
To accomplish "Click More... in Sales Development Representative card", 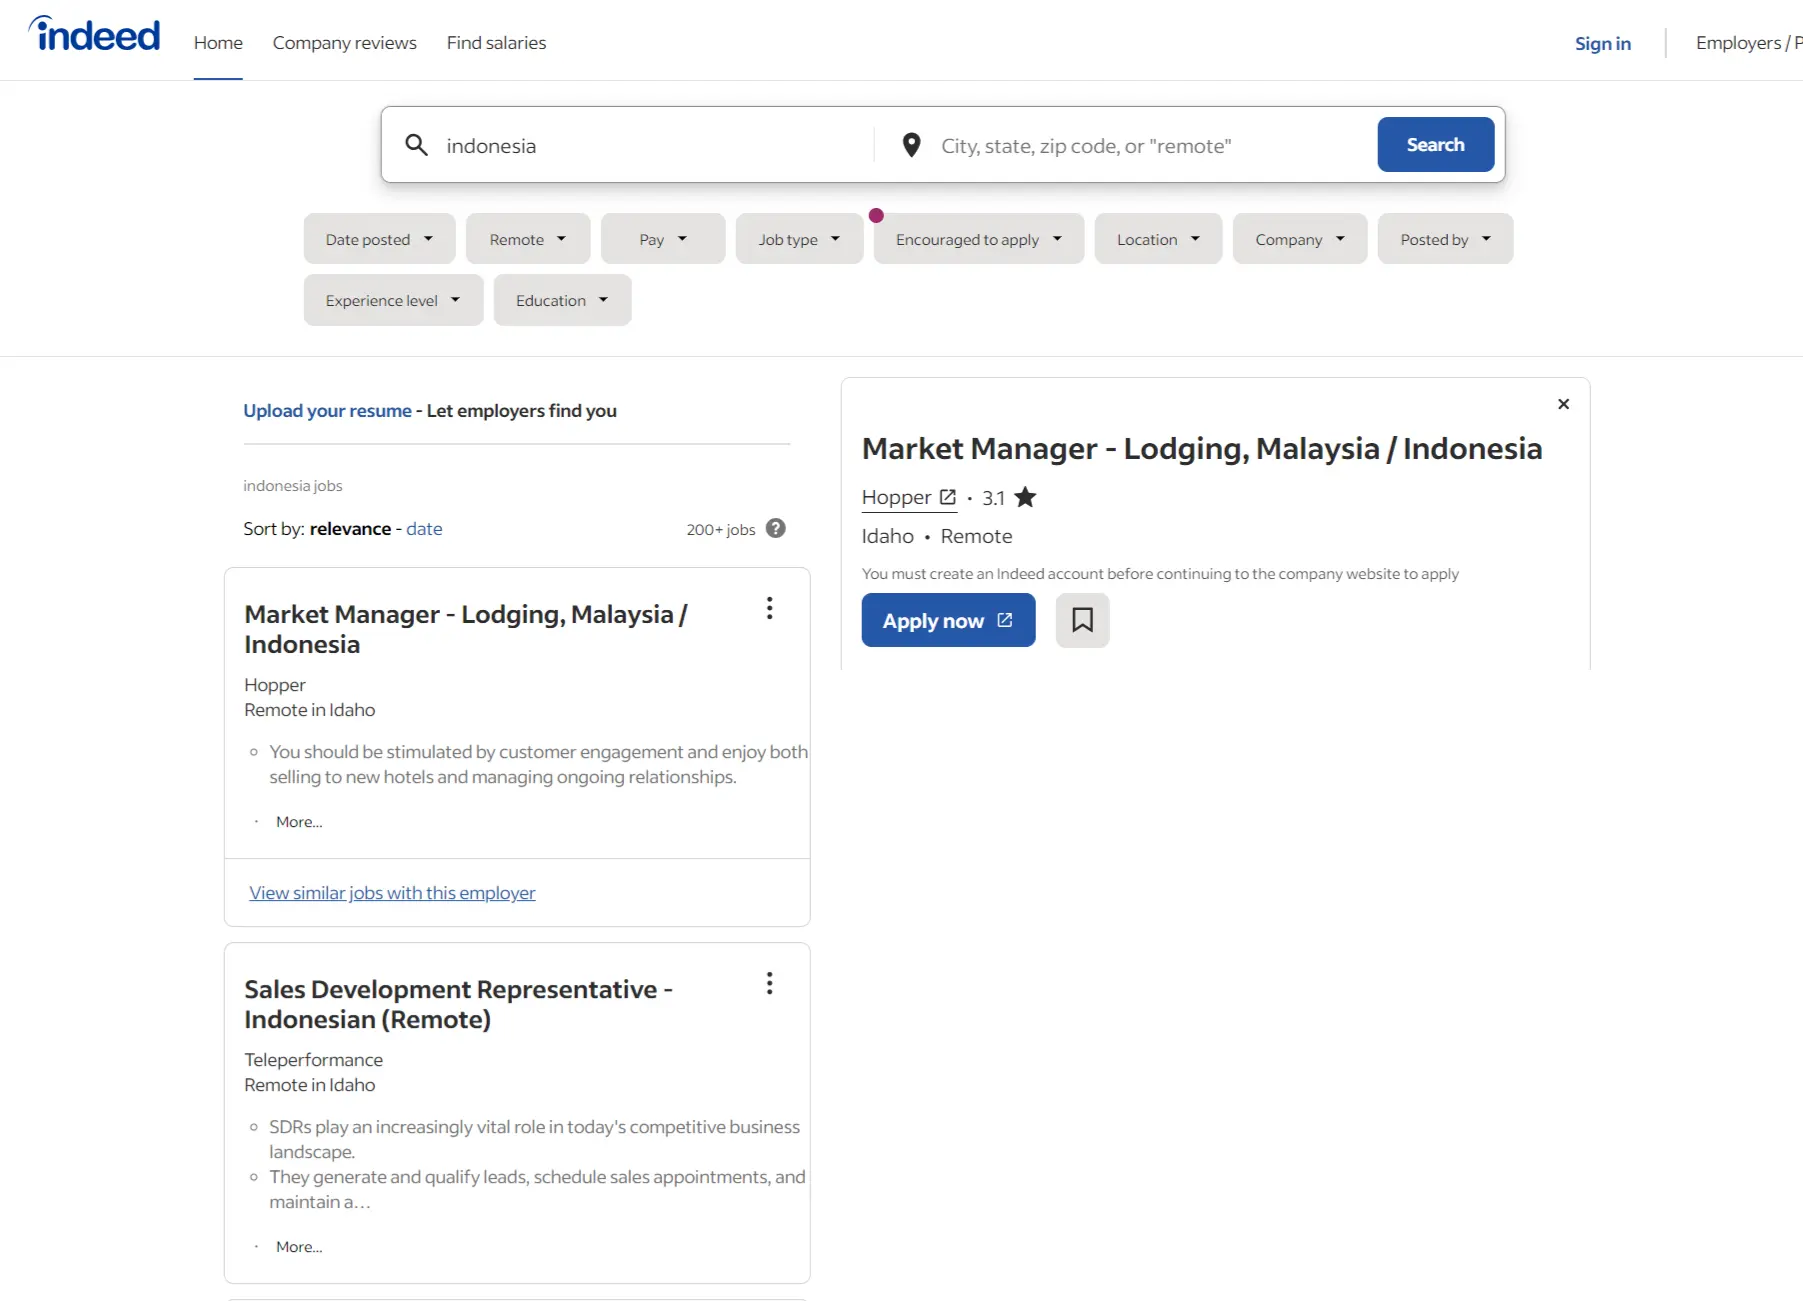I will [x=299, y=1246].
